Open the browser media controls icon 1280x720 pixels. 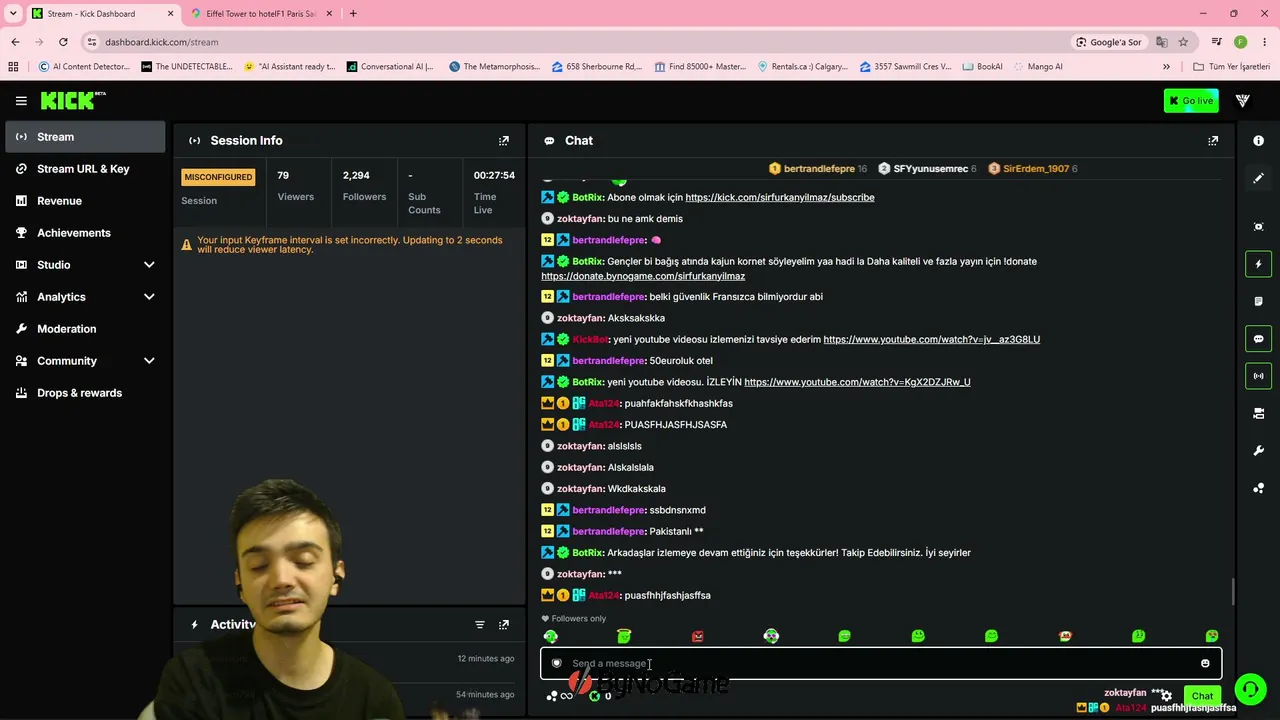pos(1216,42)
